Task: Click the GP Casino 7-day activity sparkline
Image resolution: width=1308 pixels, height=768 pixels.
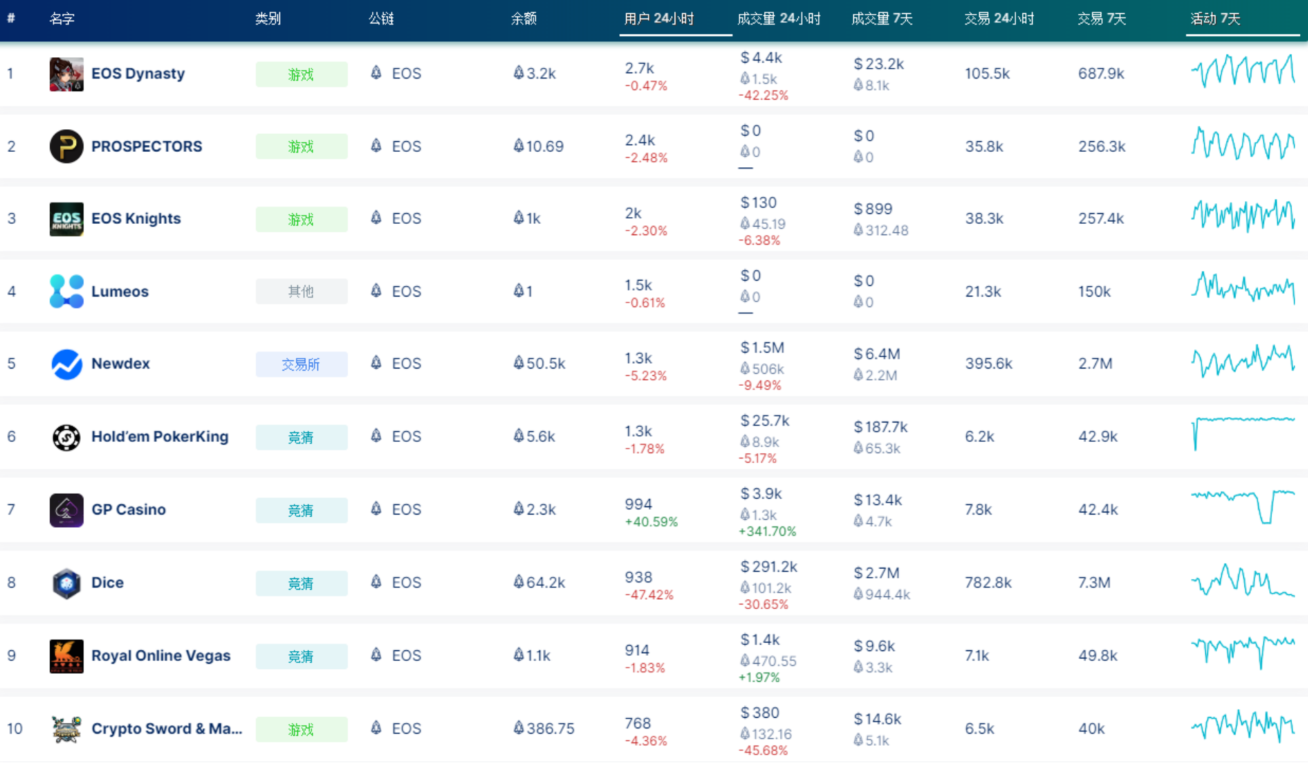Action: tap(1243, 506)
